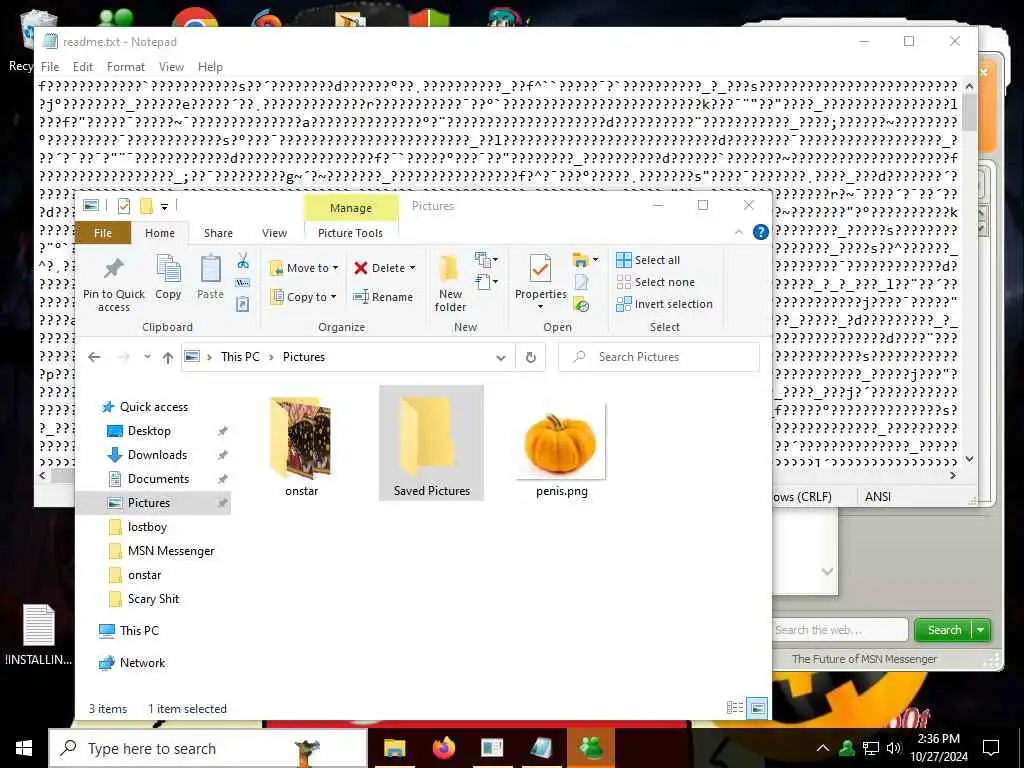Image resolution: width=1024 pixels, height=768 pixels.
Task: Click the Cut scissors icon in ribbon
Action: pyautogui.click(x=243, y=261)
